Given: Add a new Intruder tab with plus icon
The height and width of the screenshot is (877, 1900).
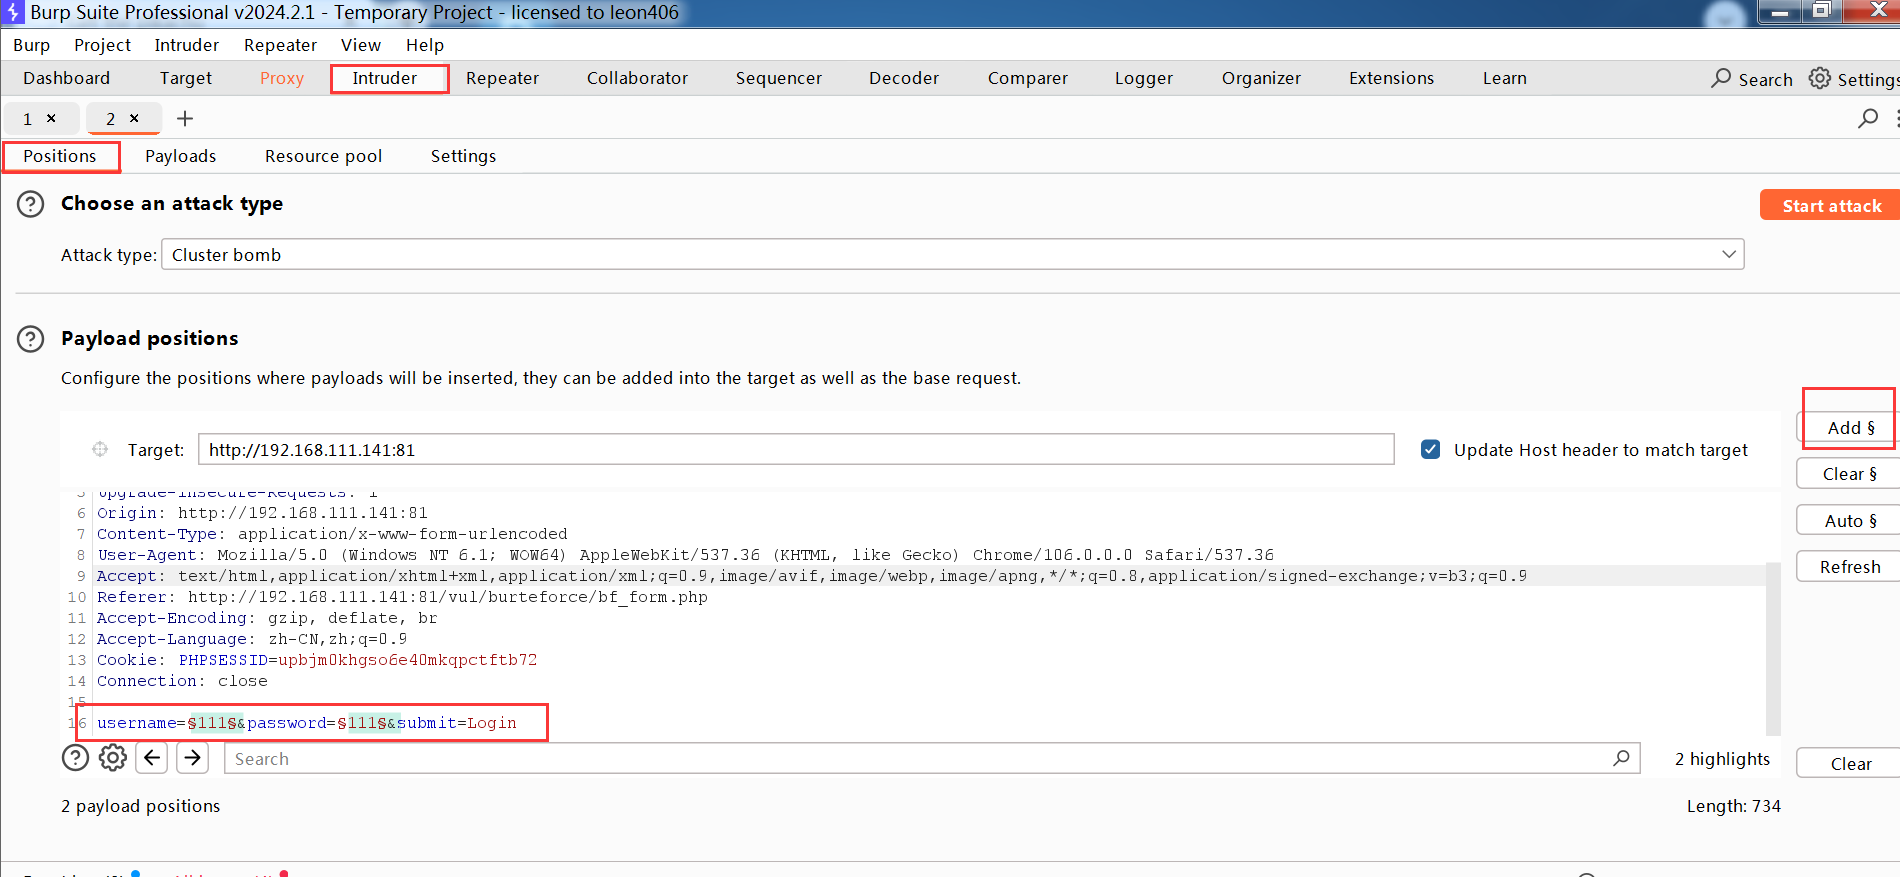Looking at the screenshot, I should pos(185,119).
